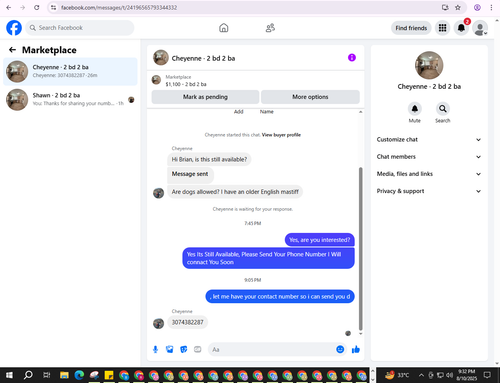
Task: Open File Explorer from taskbar
Action: (x=64, y=375)
